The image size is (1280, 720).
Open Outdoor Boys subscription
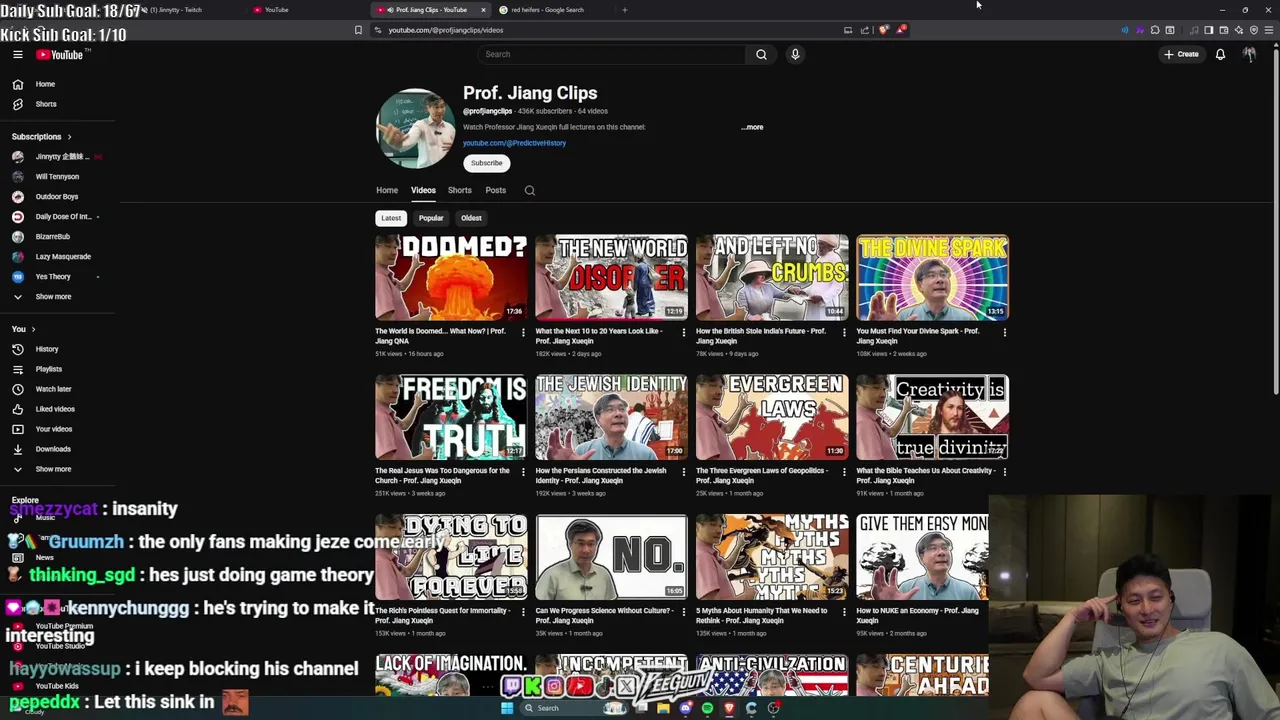click(x=58, y=197)
